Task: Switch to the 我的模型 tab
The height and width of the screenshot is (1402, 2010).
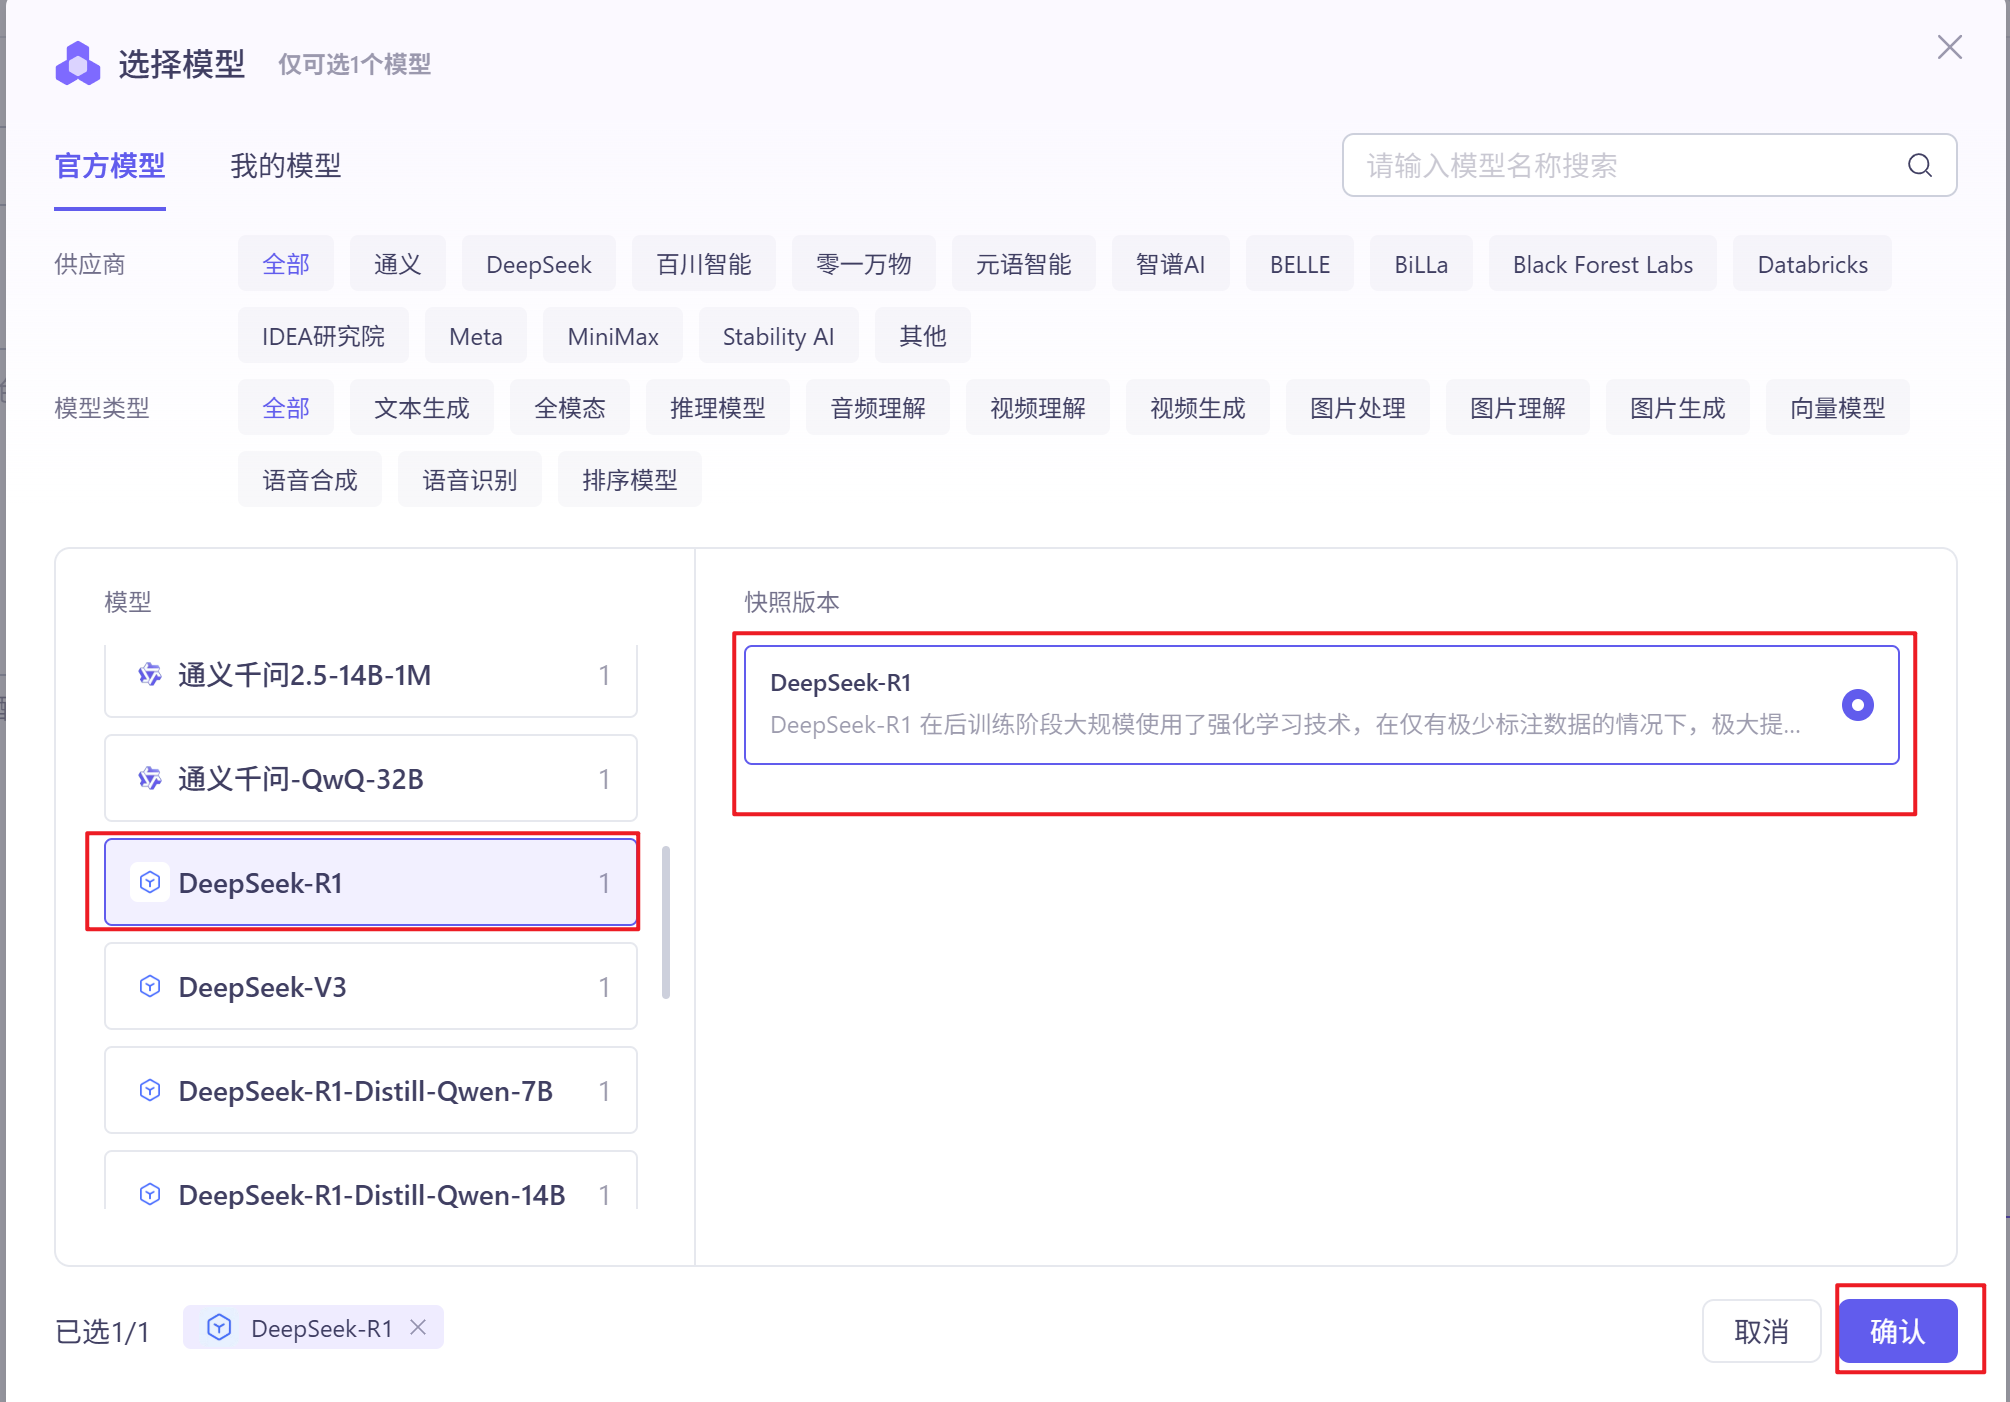Action: [x=286, y=165]
